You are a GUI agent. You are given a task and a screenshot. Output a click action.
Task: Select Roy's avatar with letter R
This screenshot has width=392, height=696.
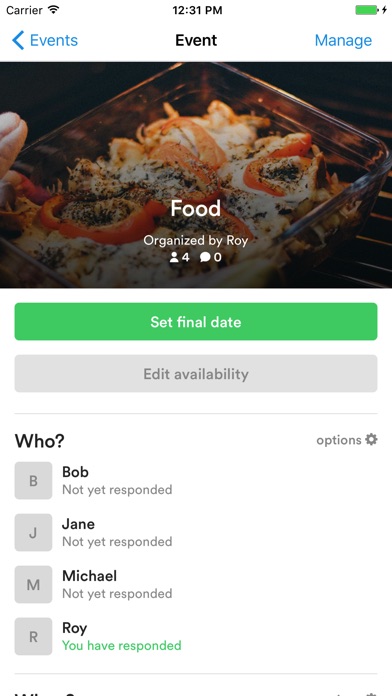[33, 637]
